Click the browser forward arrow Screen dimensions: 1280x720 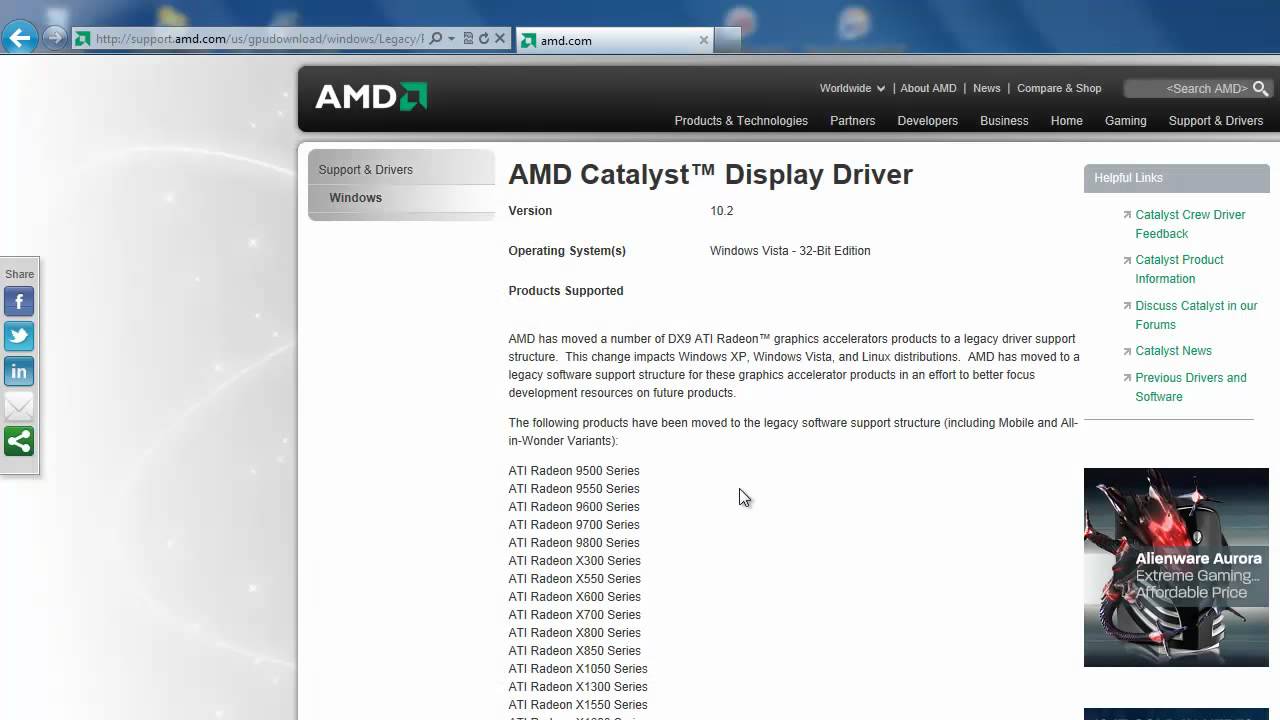coord(55,38)
